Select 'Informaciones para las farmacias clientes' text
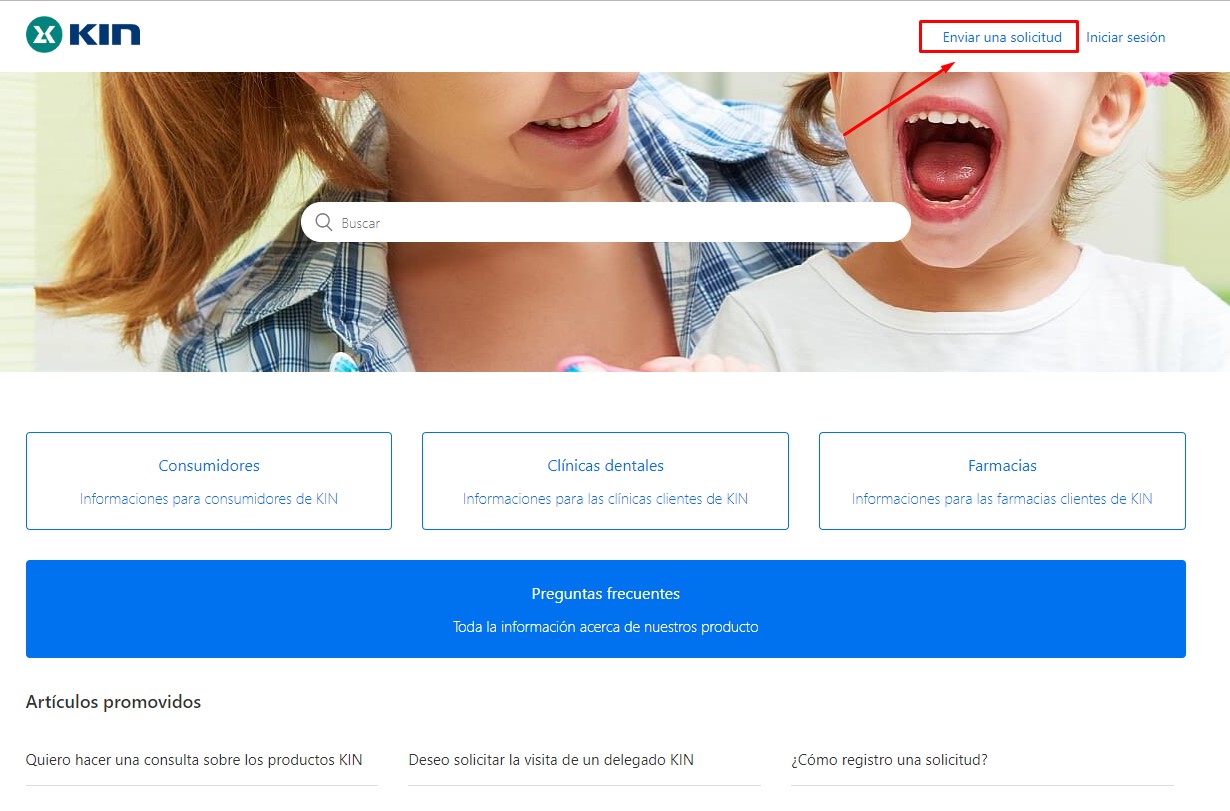The width and height of the screenshot is (1230, 811). 1002,498
